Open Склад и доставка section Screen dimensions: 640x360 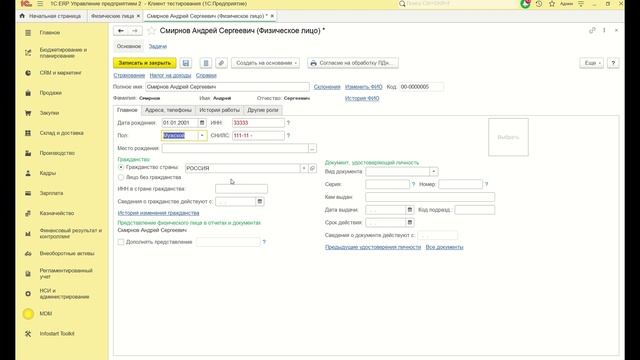(61, 133)
